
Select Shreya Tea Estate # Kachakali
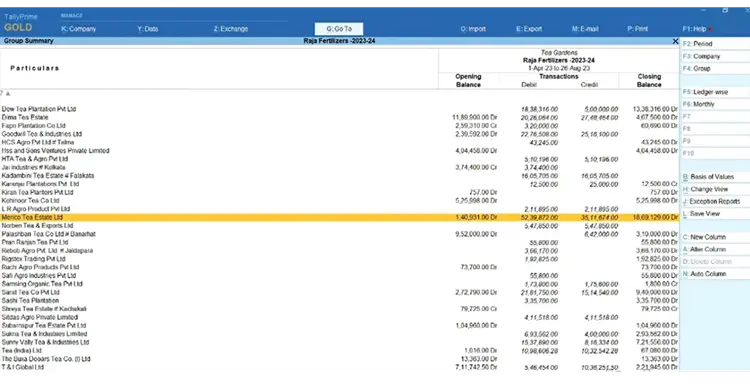point(44,309)
